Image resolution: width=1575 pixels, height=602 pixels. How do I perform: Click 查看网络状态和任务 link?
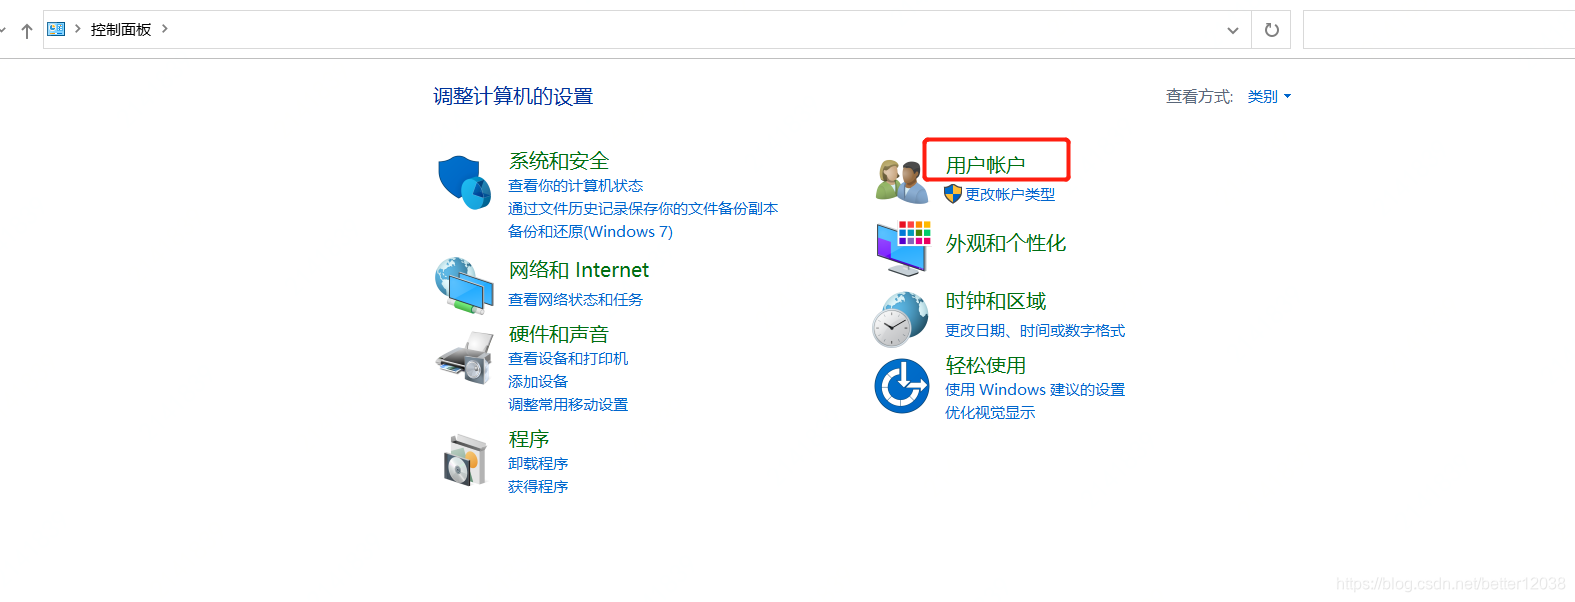click(576, 300)
